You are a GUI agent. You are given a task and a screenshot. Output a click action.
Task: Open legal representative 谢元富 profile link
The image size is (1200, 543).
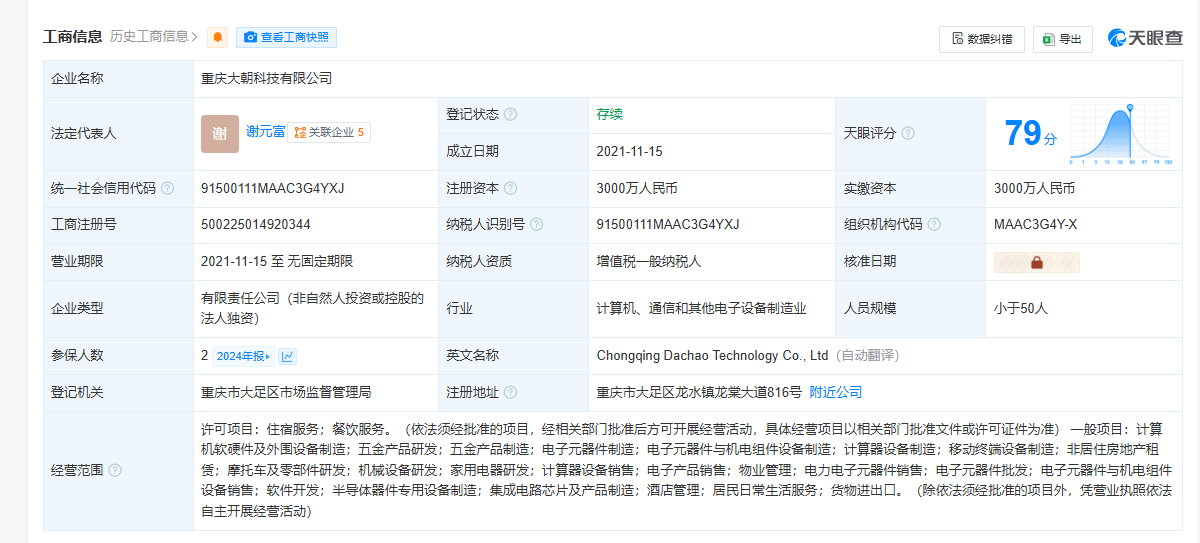pyautogui.click(x=265, y=131)
